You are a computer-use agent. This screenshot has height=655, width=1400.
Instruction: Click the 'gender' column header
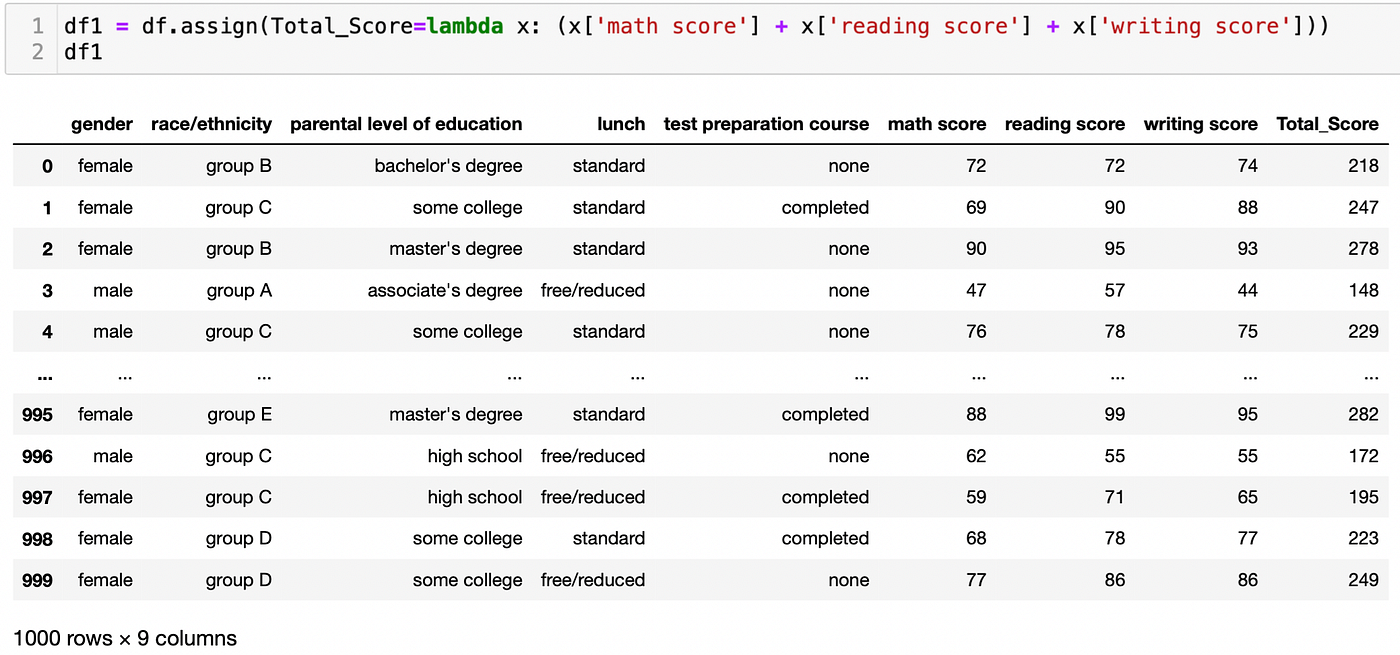pos(101,124)
